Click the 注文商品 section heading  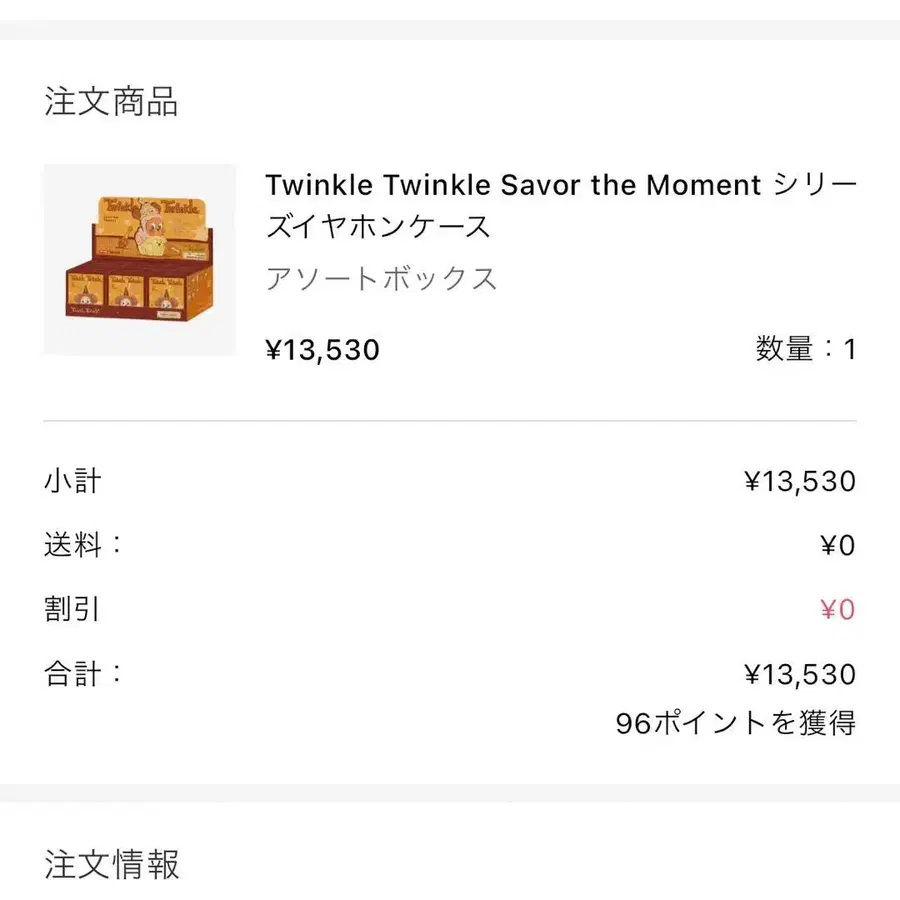pos(111,102)
